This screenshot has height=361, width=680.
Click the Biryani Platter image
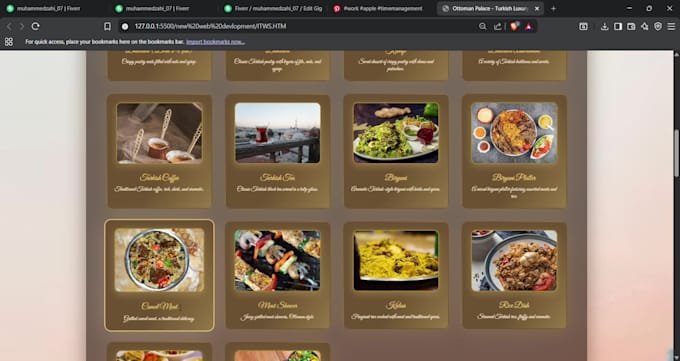click(x=514, y=133)
